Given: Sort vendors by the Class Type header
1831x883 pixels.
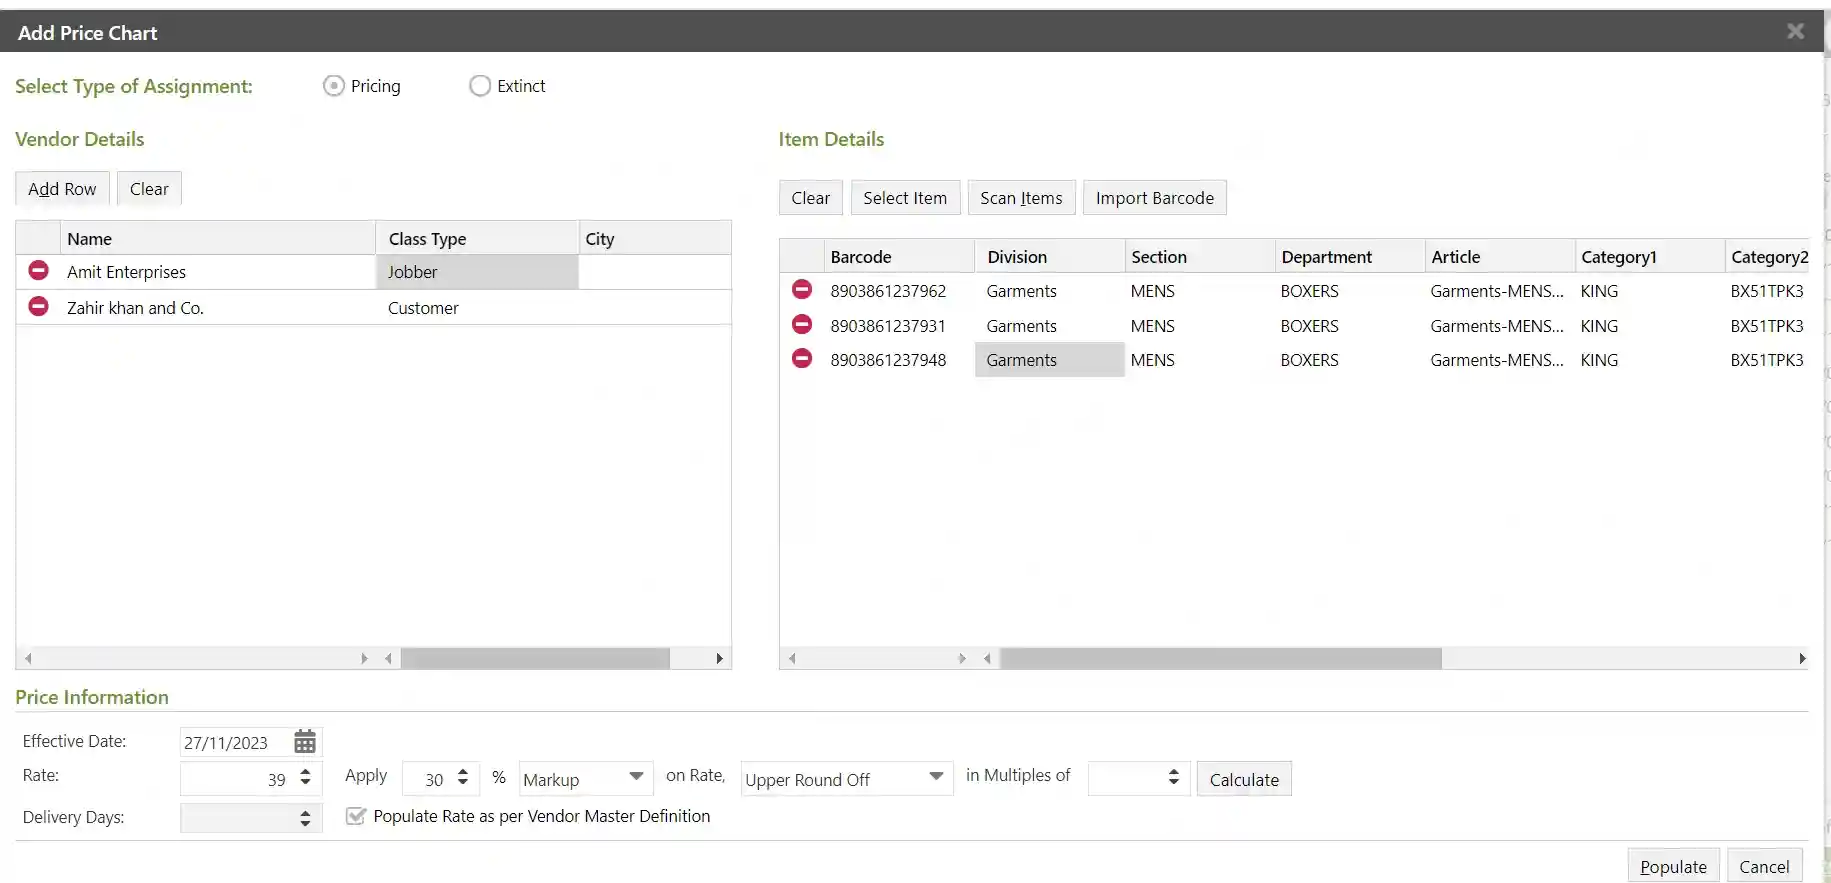Looking at the screenshot, I should 478,239.
